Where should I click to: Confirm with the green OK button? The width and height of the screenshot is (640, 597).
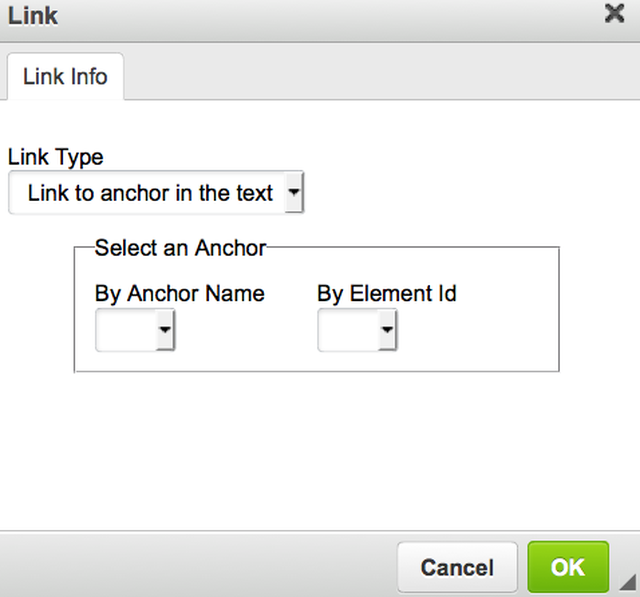(567, 567)
